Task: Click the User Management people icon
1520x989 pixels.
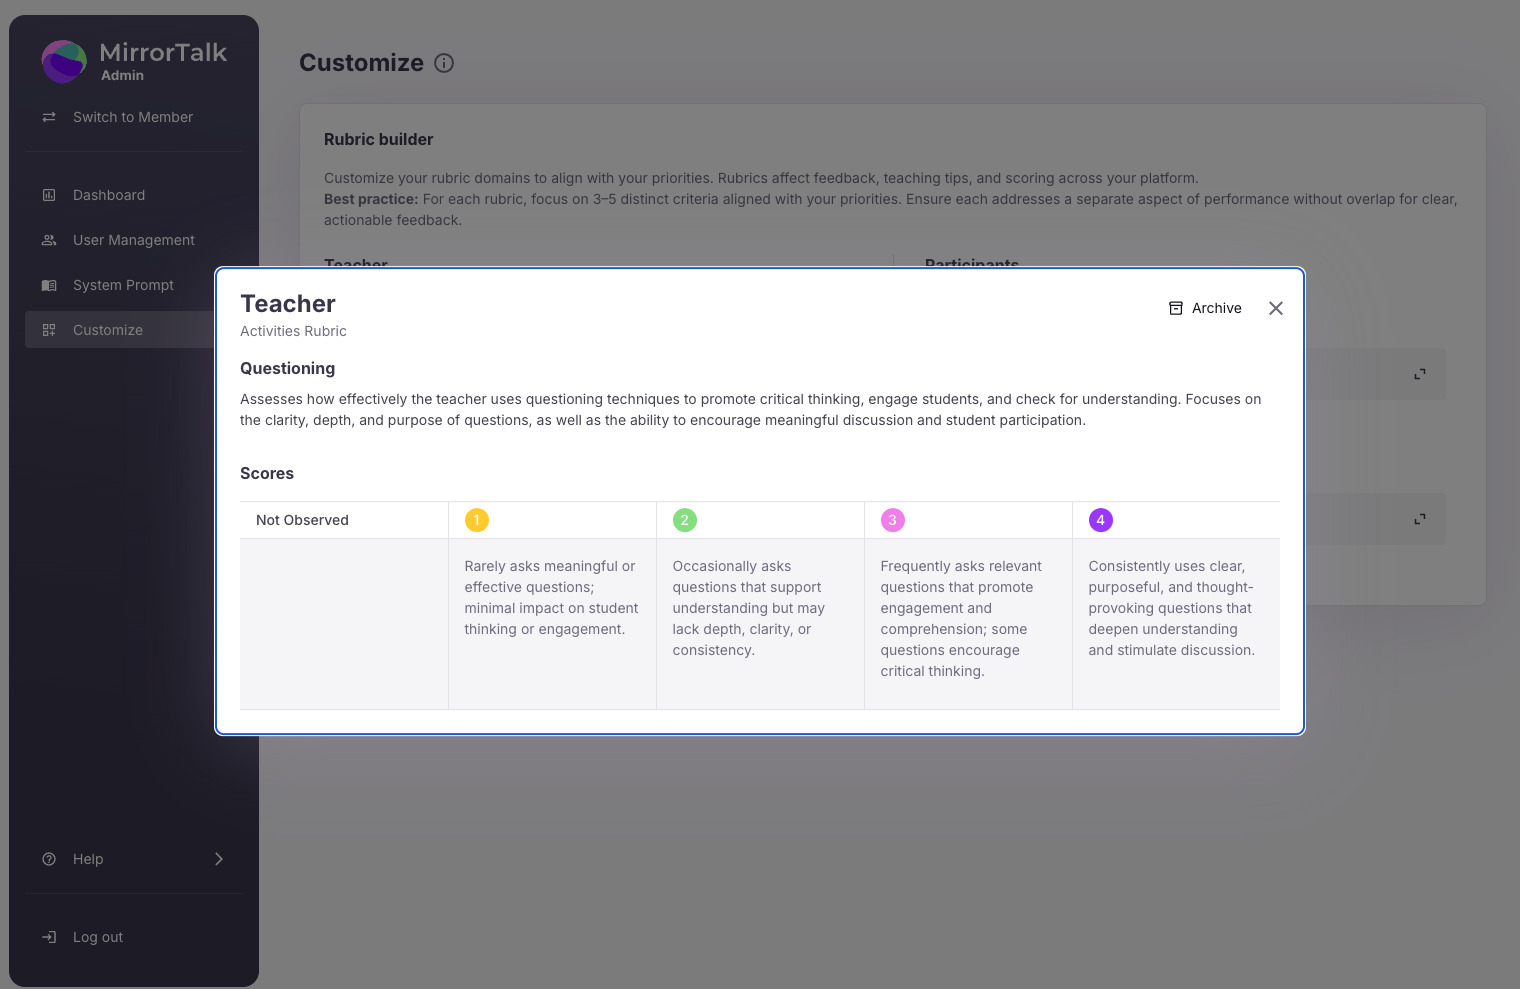Action: pyautogui.click(x=49, y=240)
